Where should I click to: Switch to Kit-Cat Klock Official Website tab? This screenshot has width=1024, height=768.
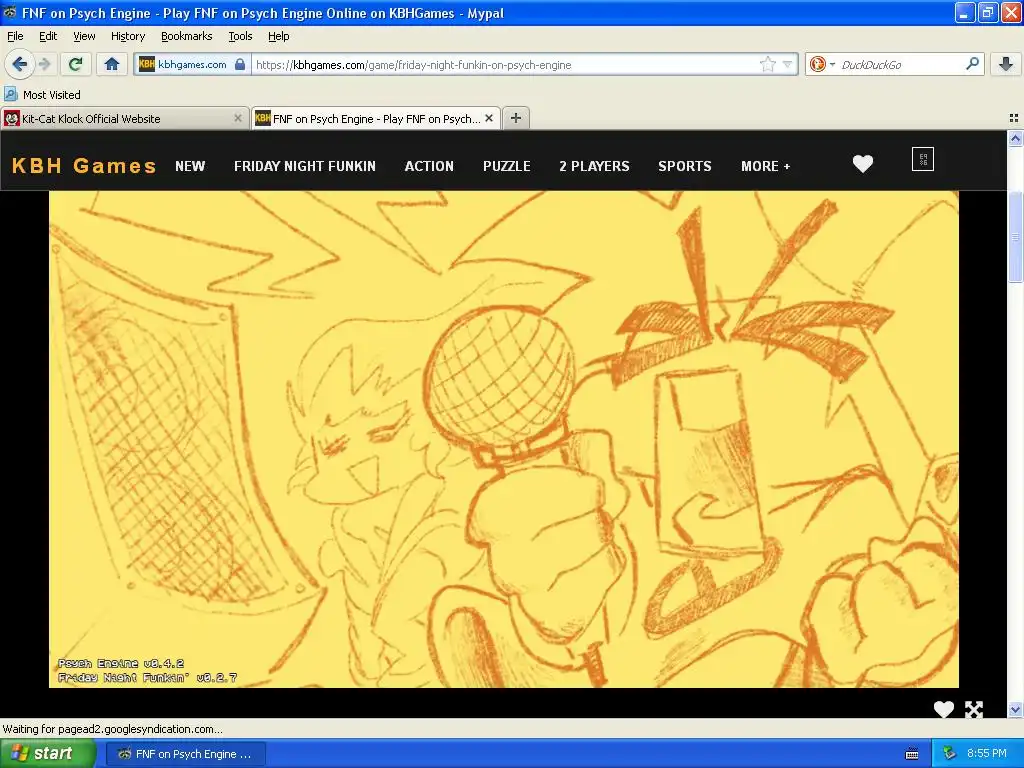coord(124,118)
